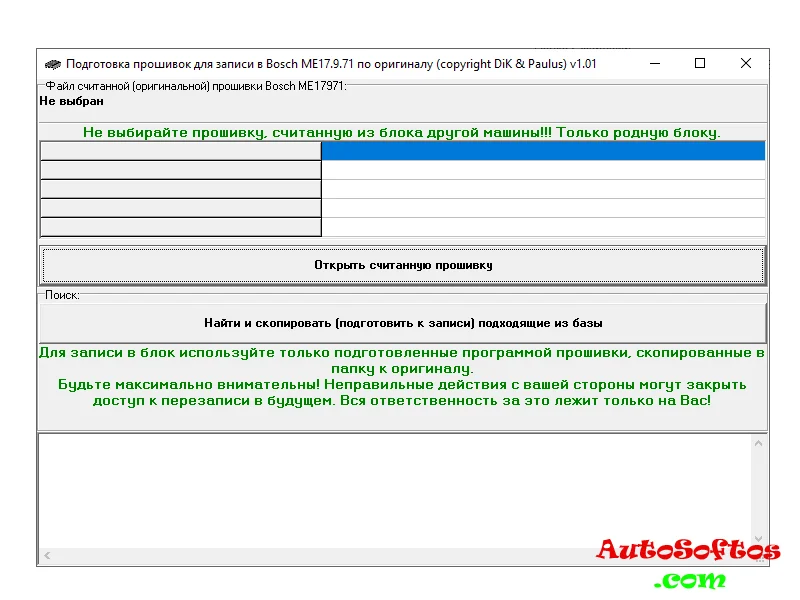The height and width of the screenshot is (600, 800).
Task: Close the firmware preparation window
Action: 746,64
